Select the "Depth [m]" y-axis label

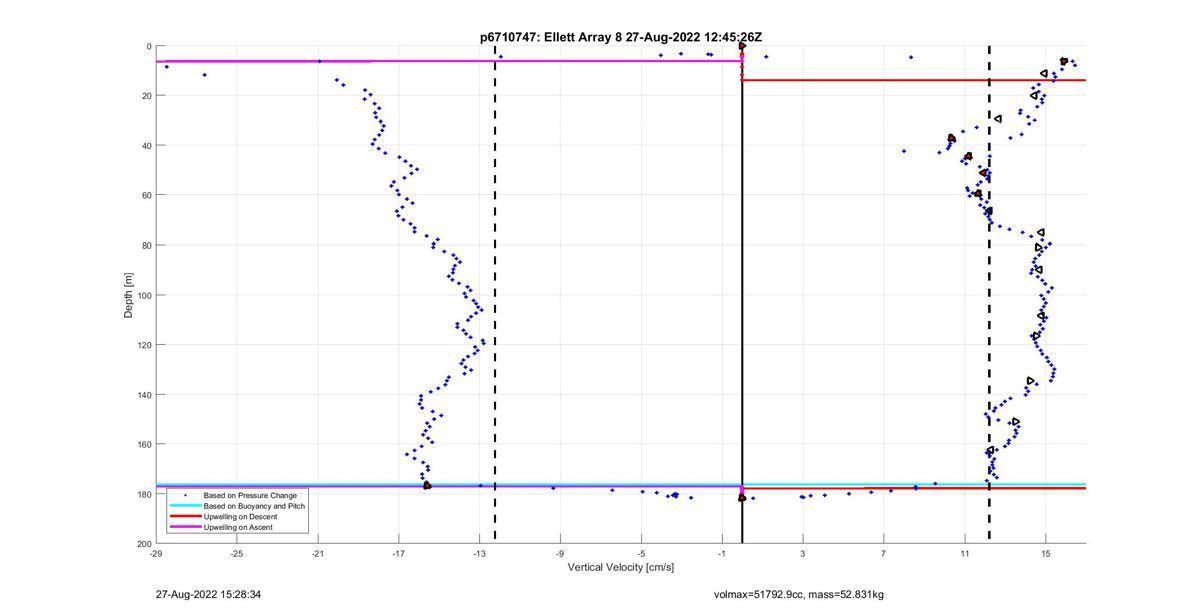click(129, 295)
